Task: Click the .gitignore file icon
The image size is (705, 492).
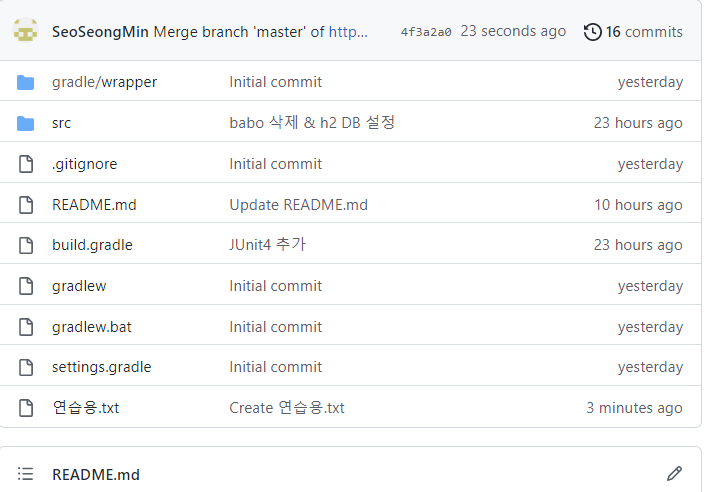Action: (26, 164)
